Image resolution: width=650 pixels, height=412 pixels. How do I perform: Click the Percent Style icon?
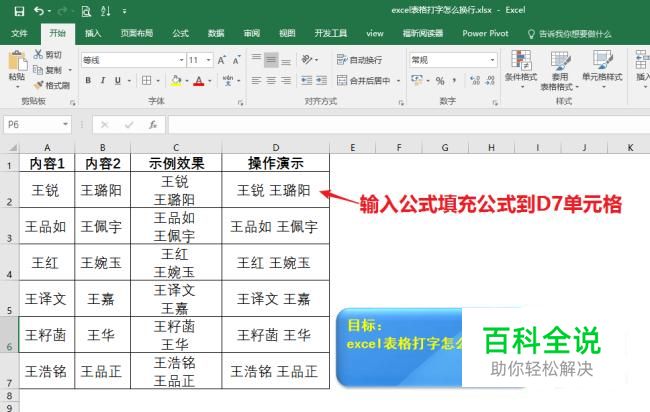click(x=440, y=80)
